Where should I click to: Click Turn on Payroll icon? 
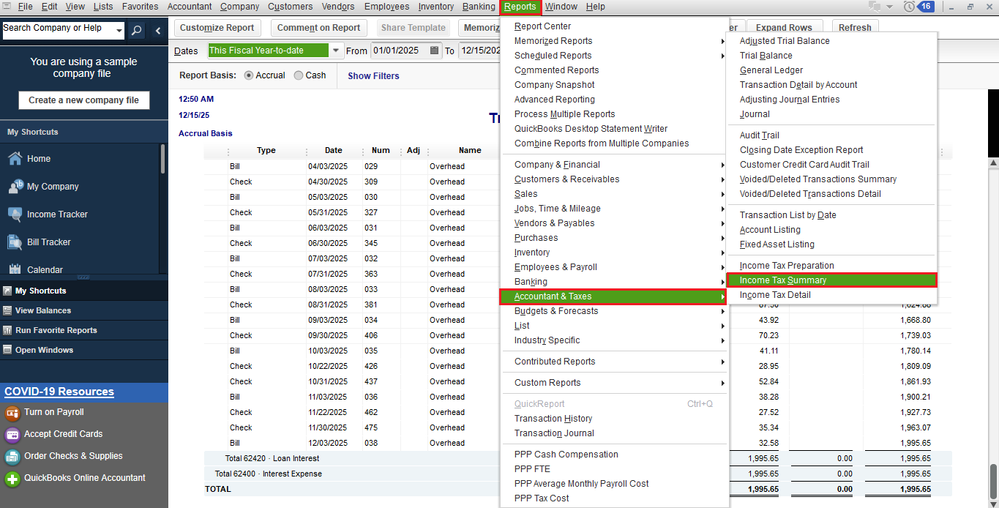click(12, 412)
